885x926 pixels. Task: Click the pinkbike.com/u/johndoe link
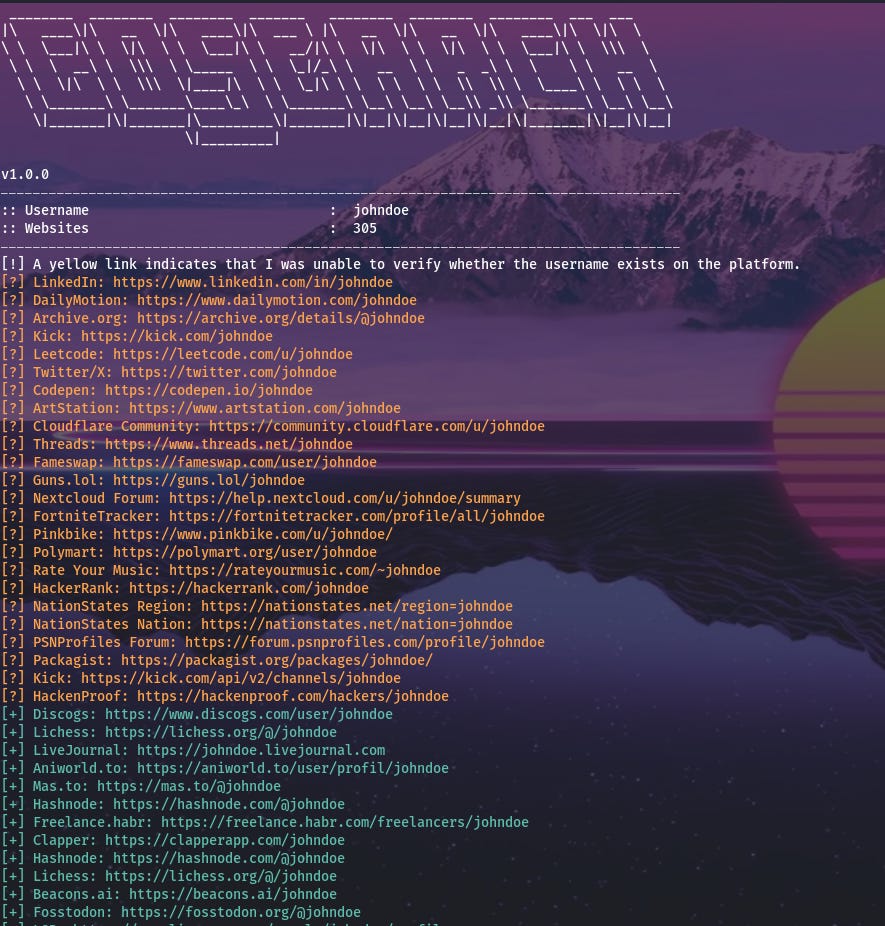253,534
